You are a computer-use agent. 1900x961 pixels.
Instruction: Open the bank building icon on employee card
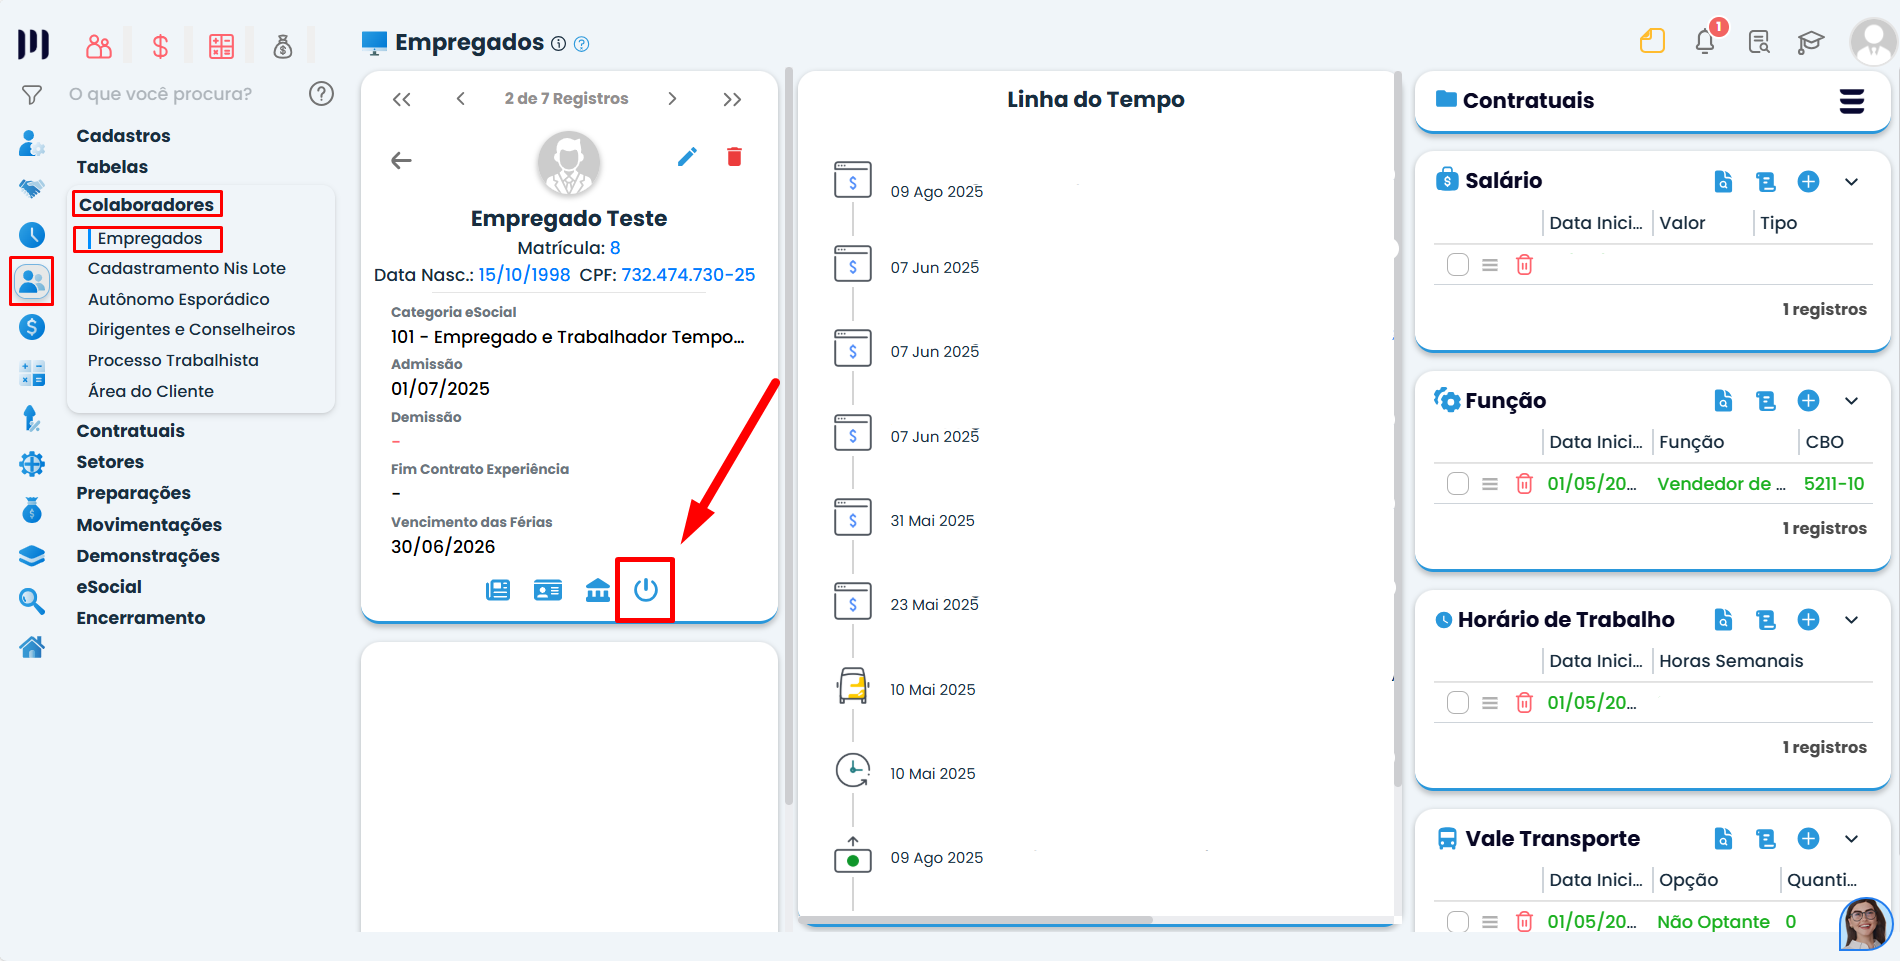(598, 590)
